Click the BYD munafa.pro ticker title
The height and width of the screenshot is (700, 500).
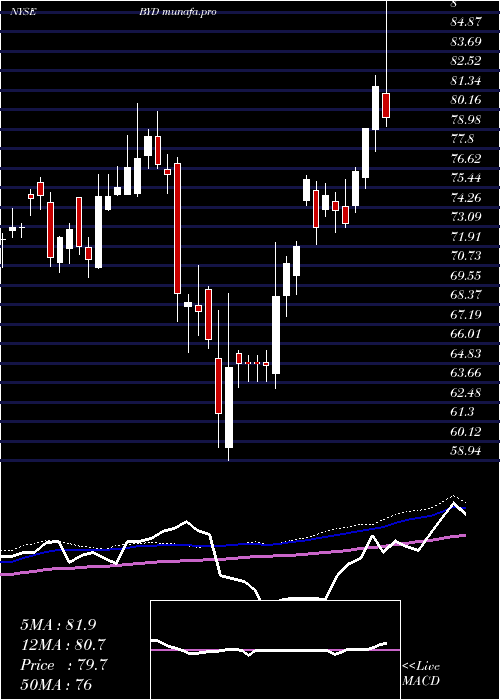click(x=178, y=12)
